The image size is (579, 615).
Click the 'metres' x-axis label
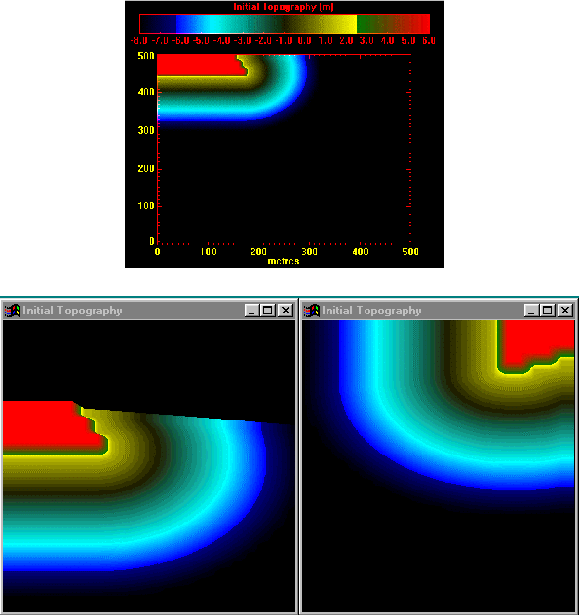click(x=283, y=261)
